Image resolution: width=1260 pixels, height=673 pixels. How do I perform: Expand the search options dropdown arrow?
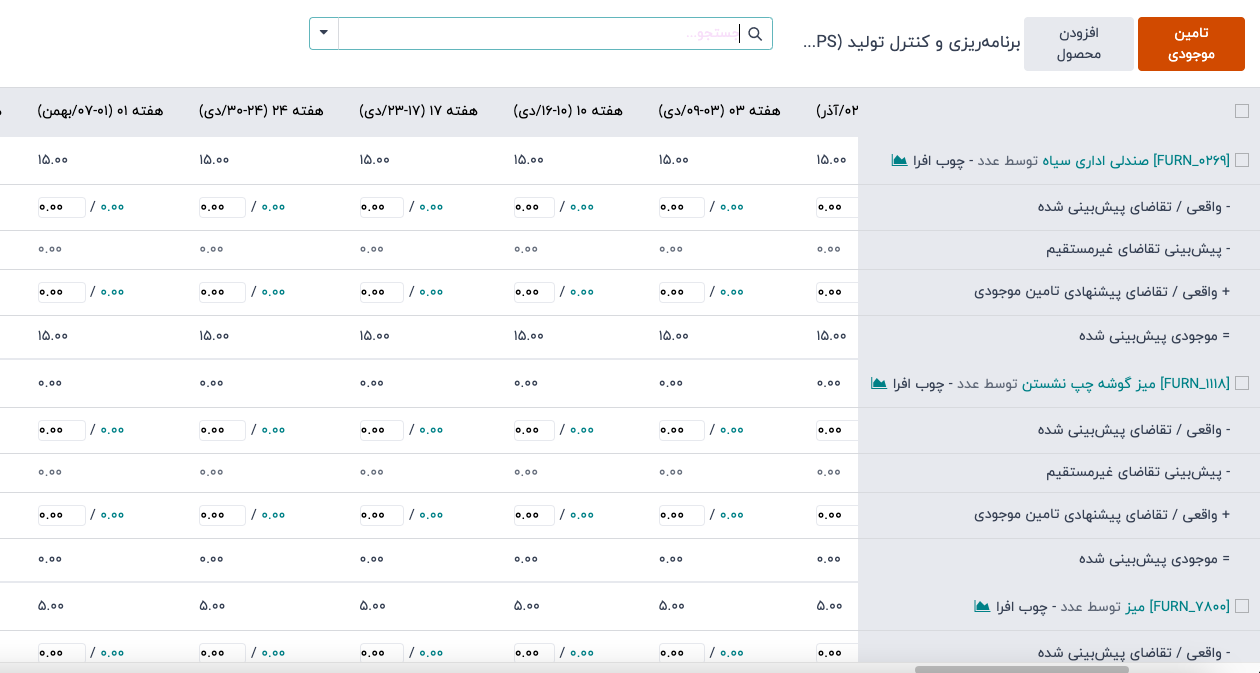tap(324, 33)
